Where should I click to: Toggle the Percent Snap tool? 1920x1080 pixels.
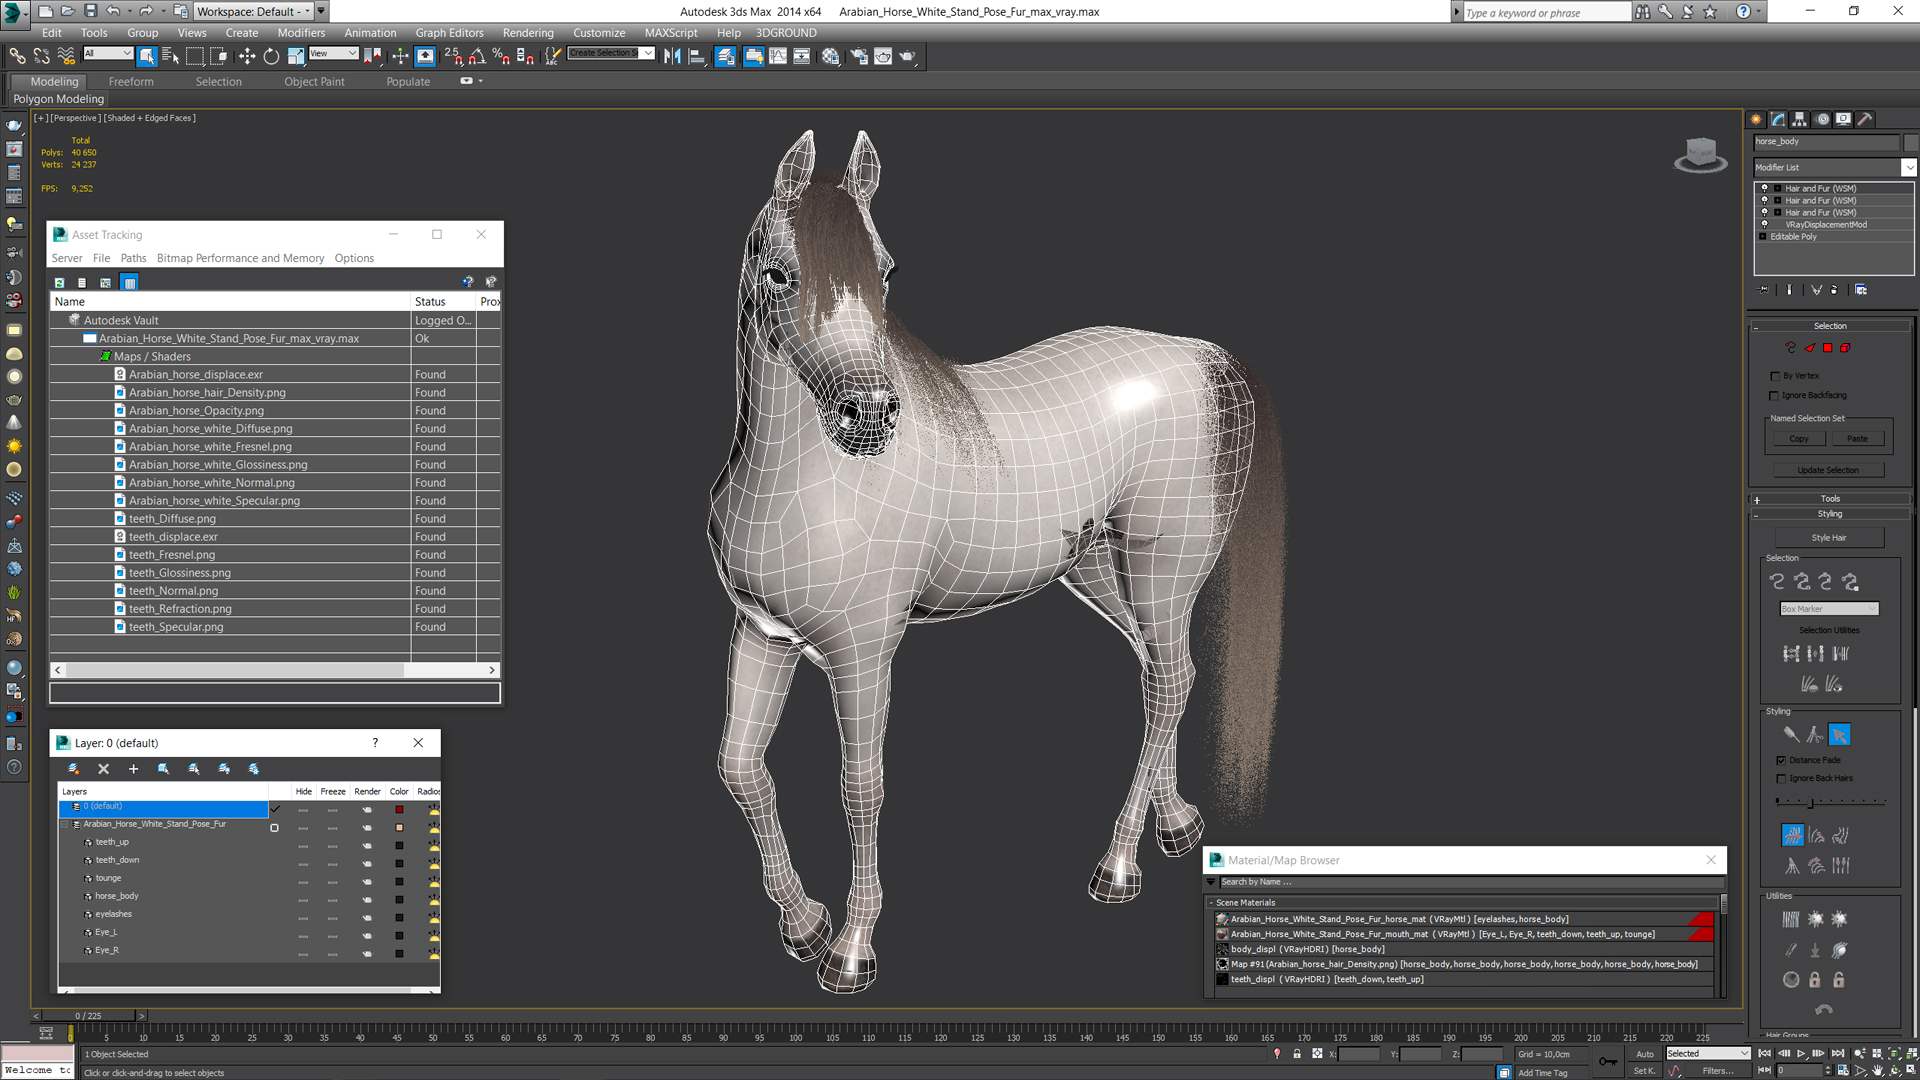tap(501, 56)
